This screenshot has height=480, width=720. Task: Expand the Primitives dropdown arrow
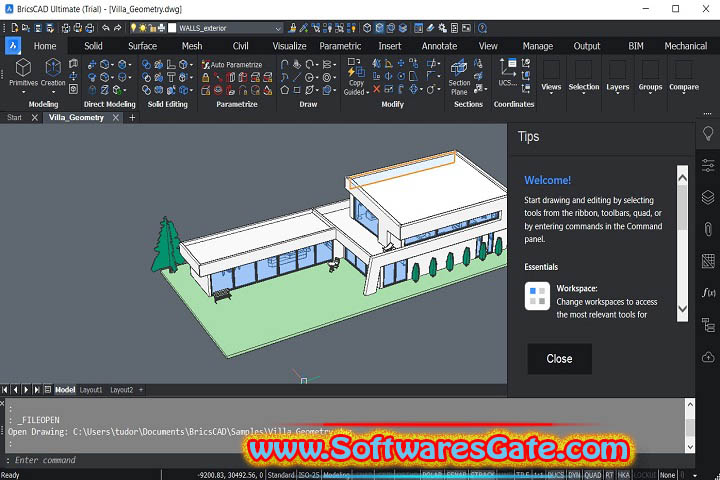[23, 92]
